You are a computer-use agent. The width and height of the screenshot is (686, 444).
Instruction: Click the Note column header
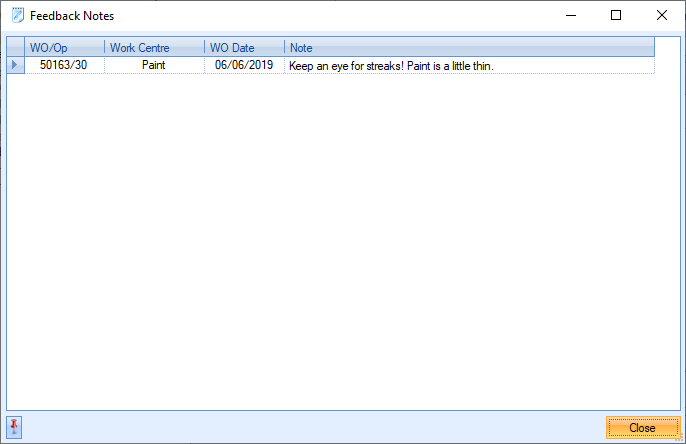[468, 47]
